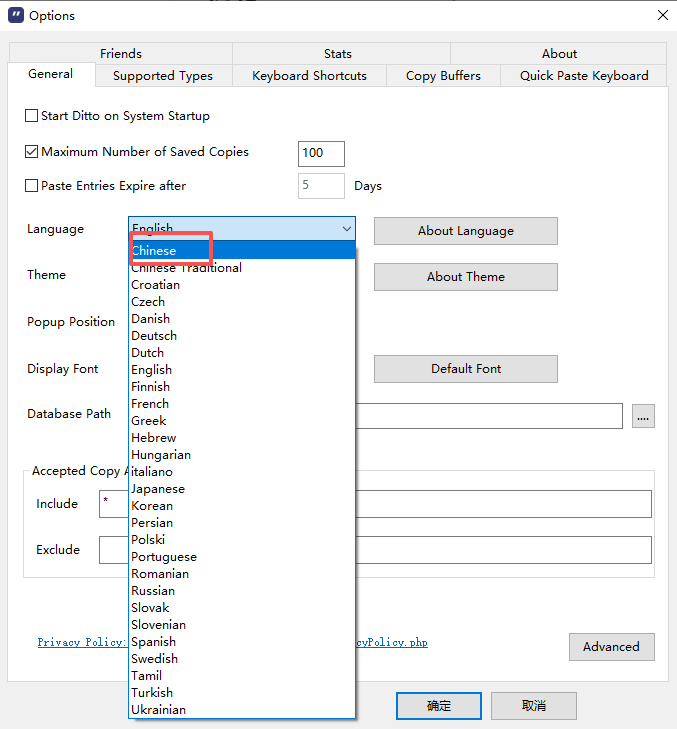
Task: Switch to the Friends tab
Action: tap(121, 53)
